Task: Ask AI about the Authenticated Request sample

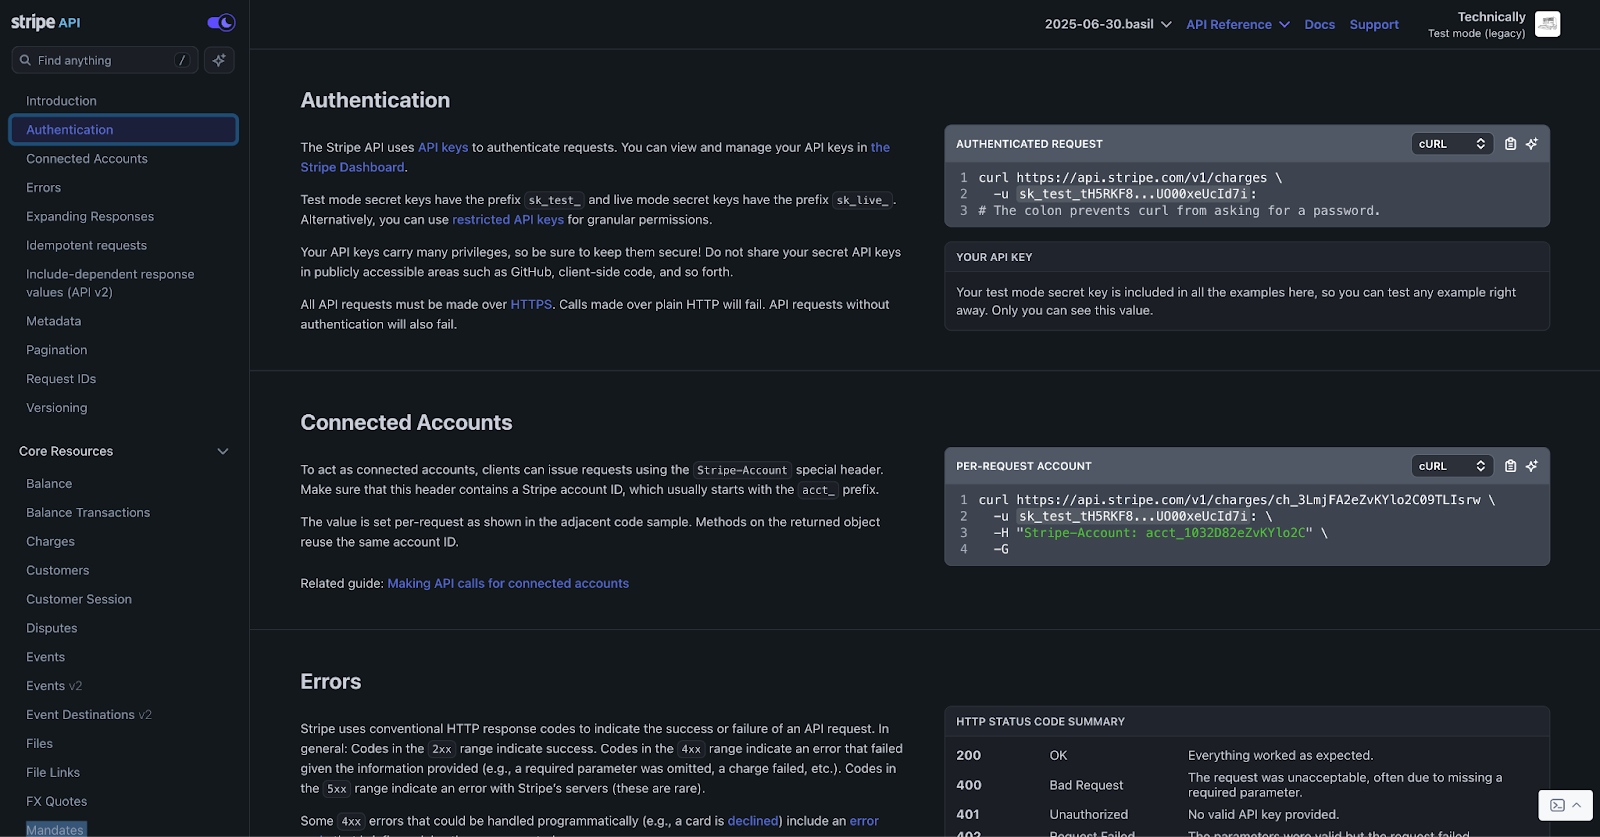Action: pos(1532,144)
